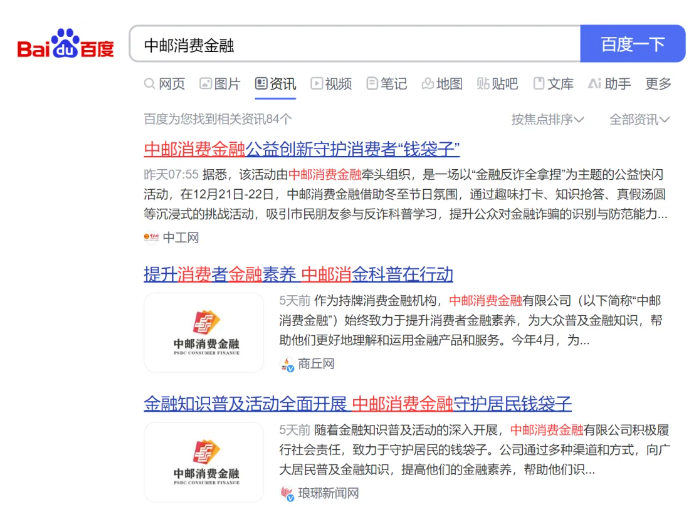
Task: Click the 中工网 source favicon
Action: (x=151, y=238)
